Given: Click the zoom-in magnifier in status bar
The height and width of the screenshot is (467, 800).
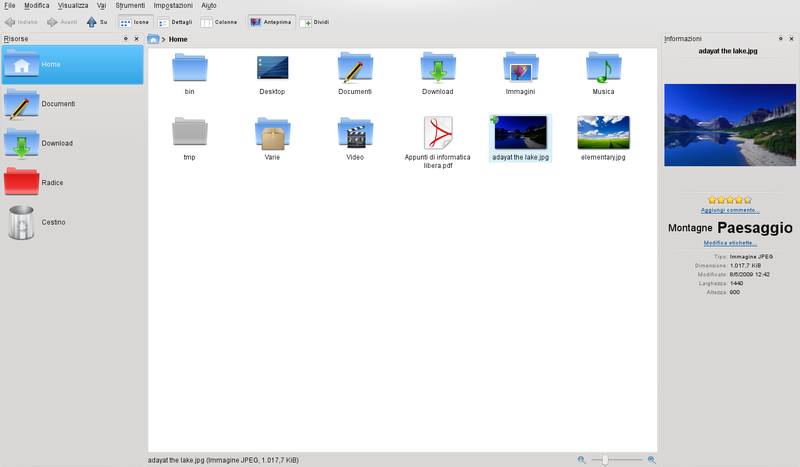Looking at the screenshot, I should pyautogui.click(x=652, y=459).
